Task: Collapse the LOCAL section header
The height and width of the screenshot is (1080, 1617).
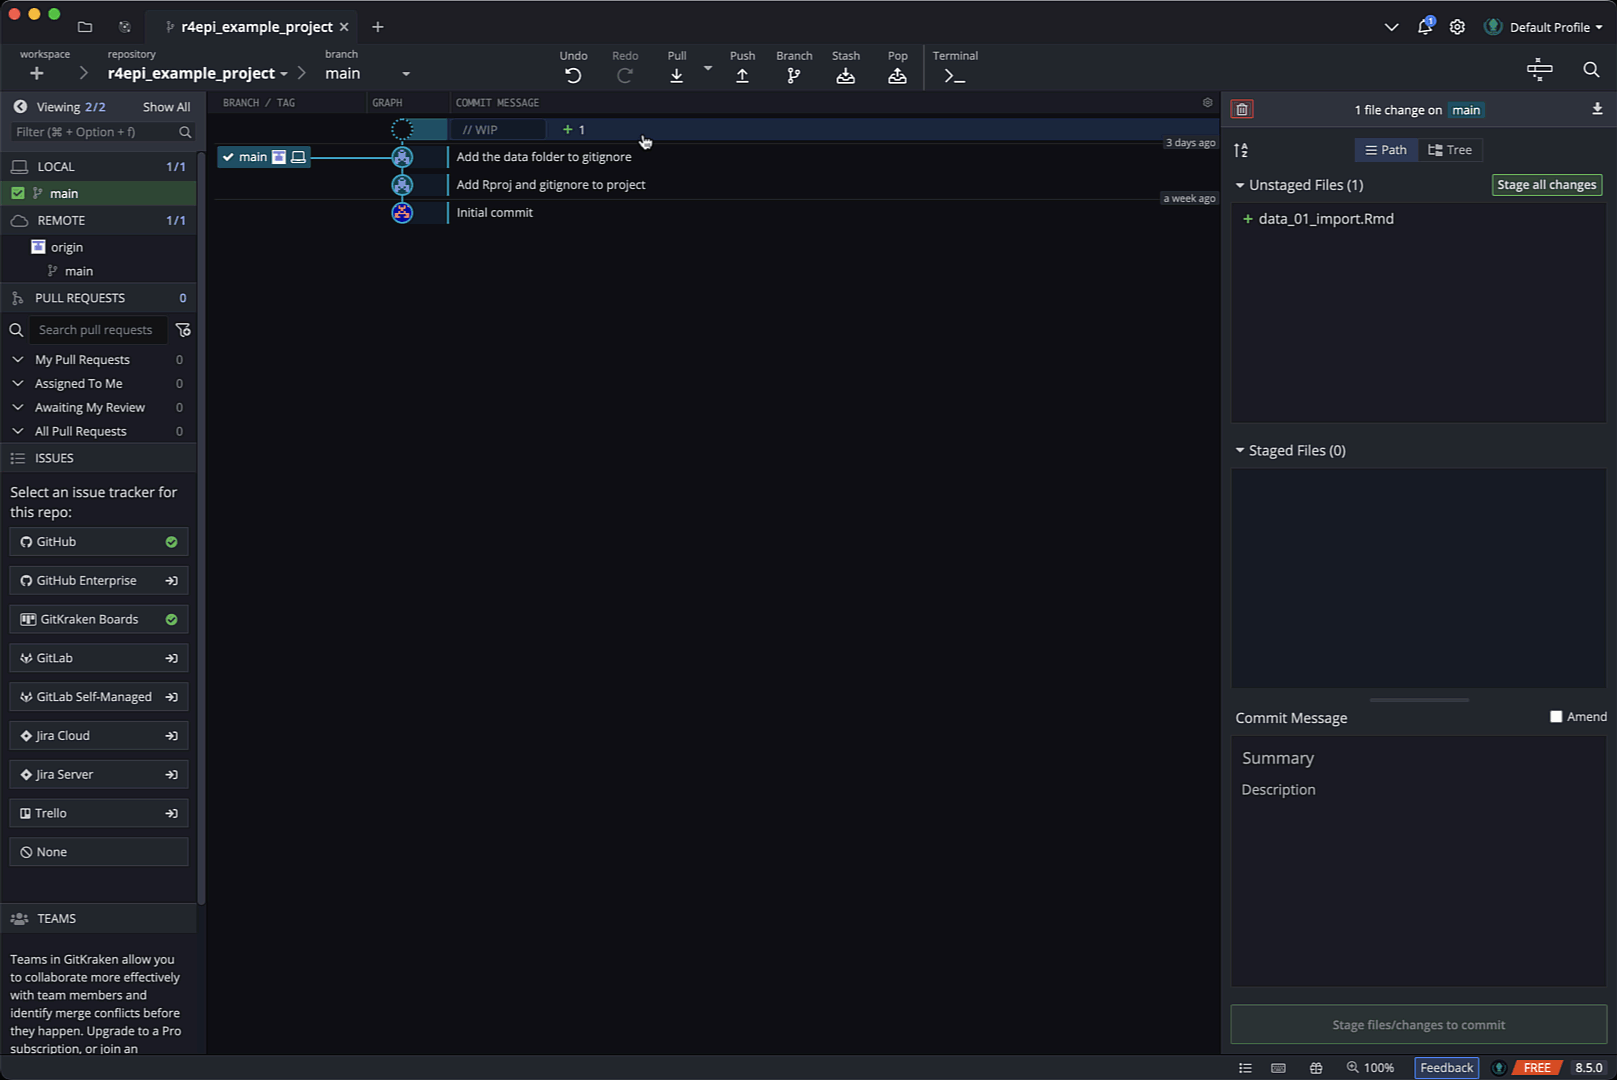Action: click(x=98, y=167)
